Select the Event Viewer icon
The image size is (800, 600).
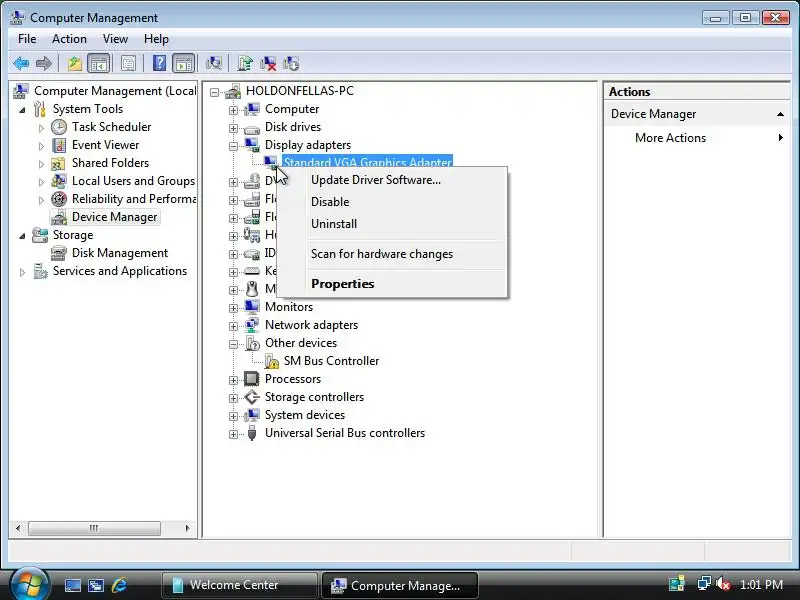pos(59,145)
